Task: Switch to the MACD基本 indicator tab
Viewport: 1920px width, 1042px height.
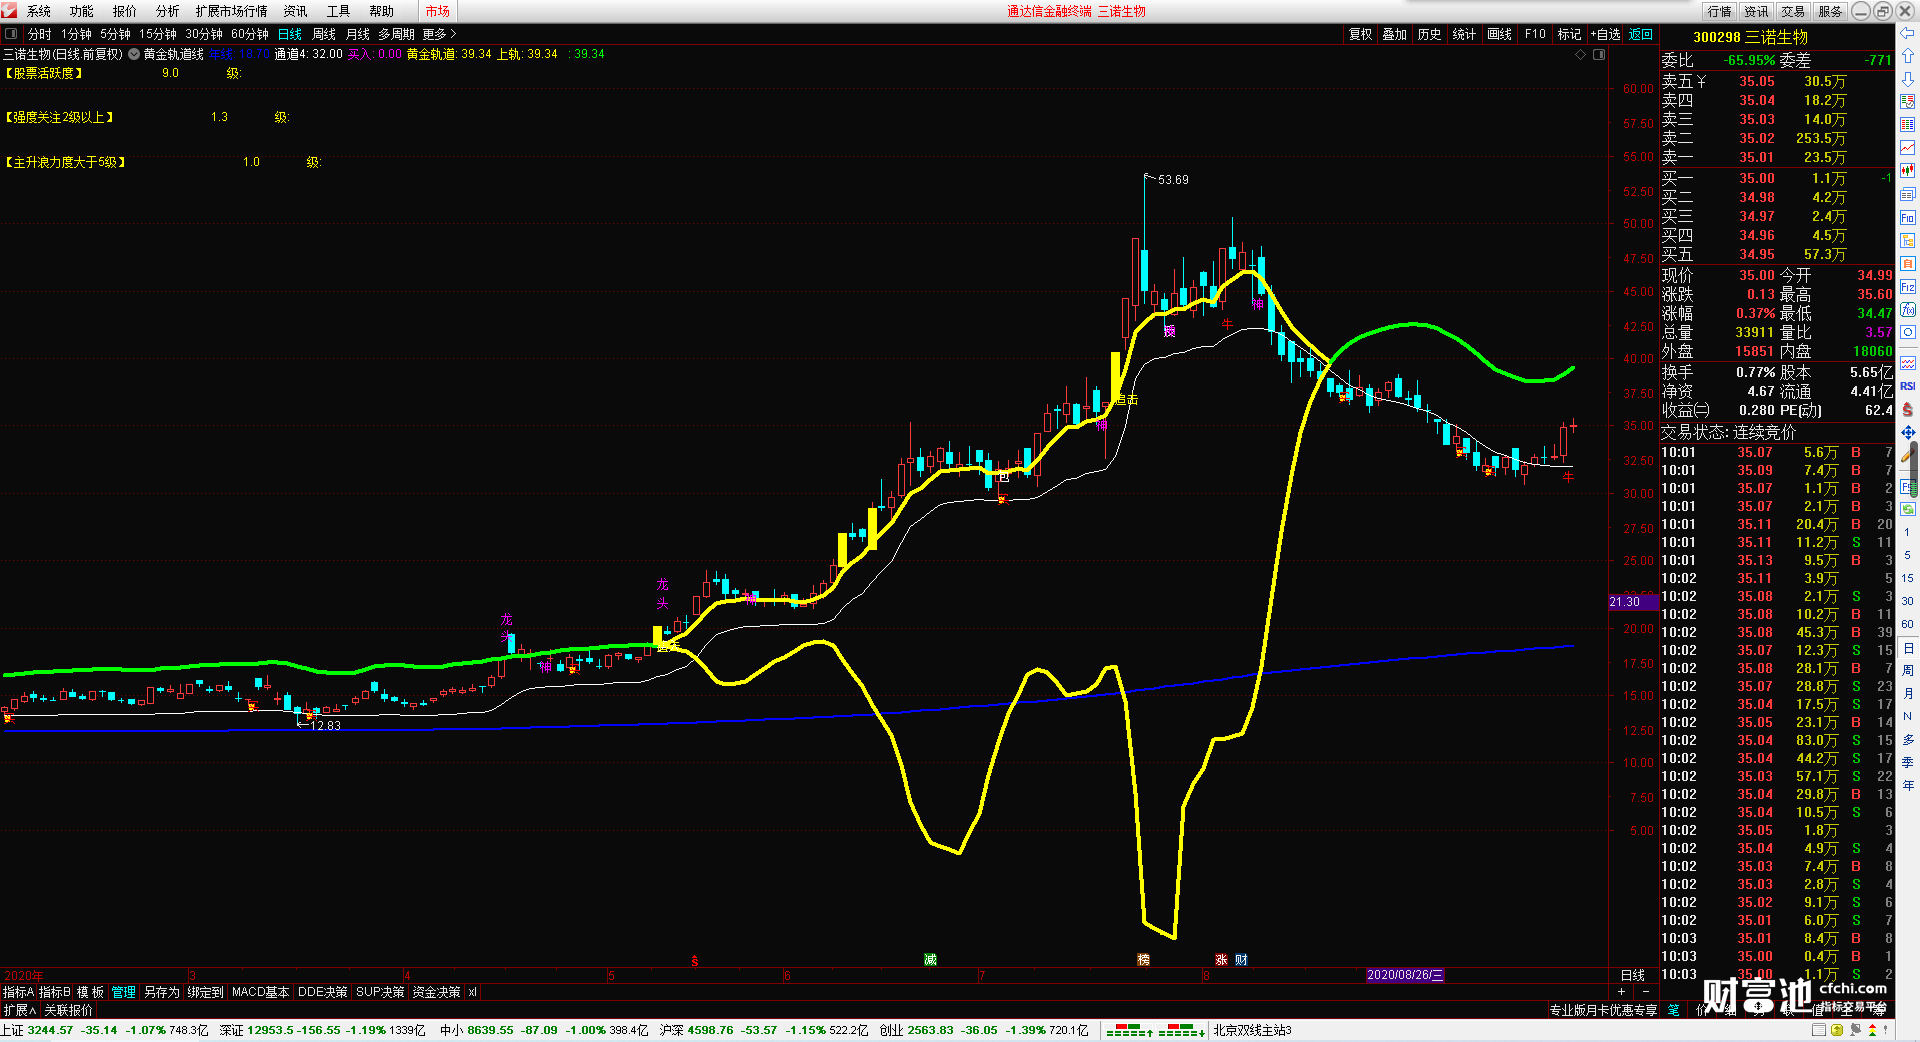Action: pos(260,992)
